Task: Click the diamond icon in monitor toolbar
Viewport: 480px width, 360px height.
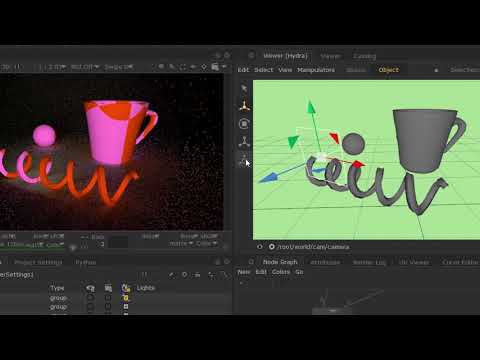Action: [204, 67]
